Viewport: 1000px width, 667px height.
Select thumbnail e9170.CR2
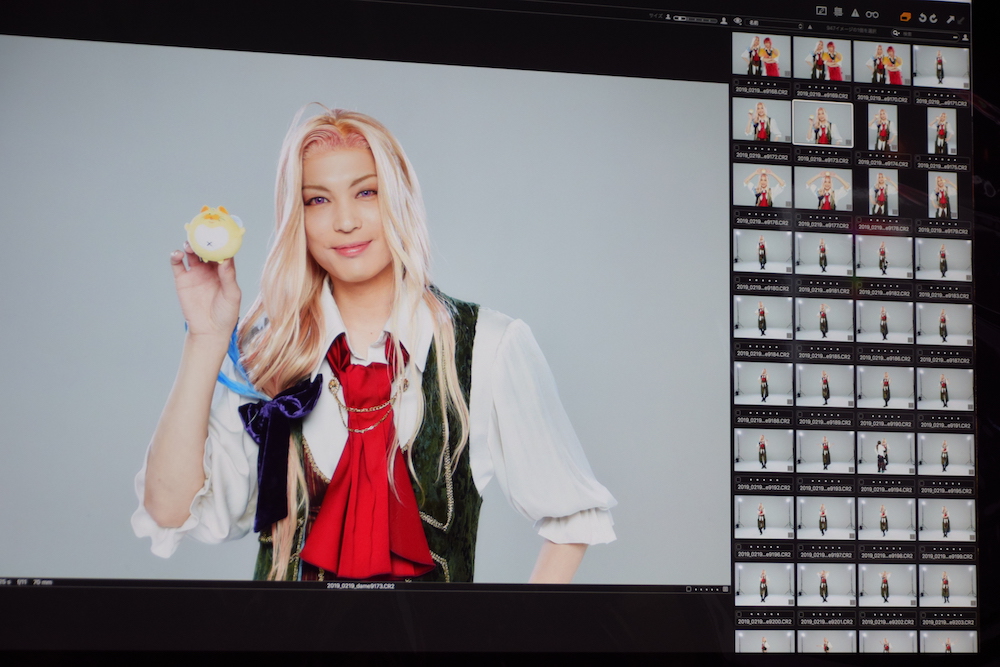[x=882, y=63]
